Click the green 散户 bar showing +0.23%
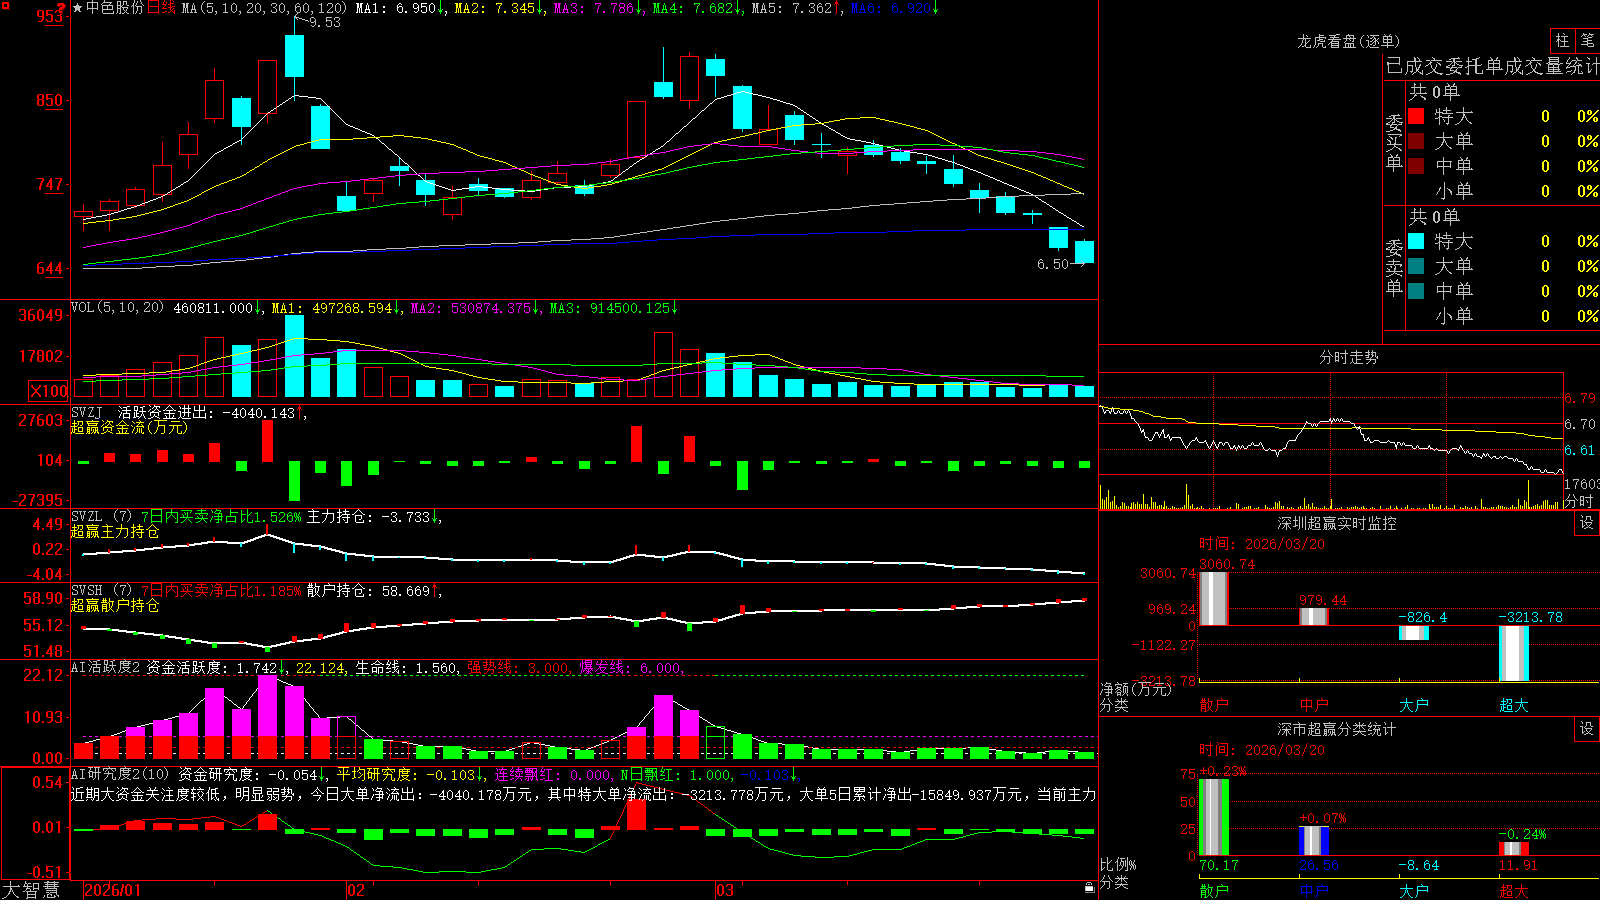 point(1213,817)
